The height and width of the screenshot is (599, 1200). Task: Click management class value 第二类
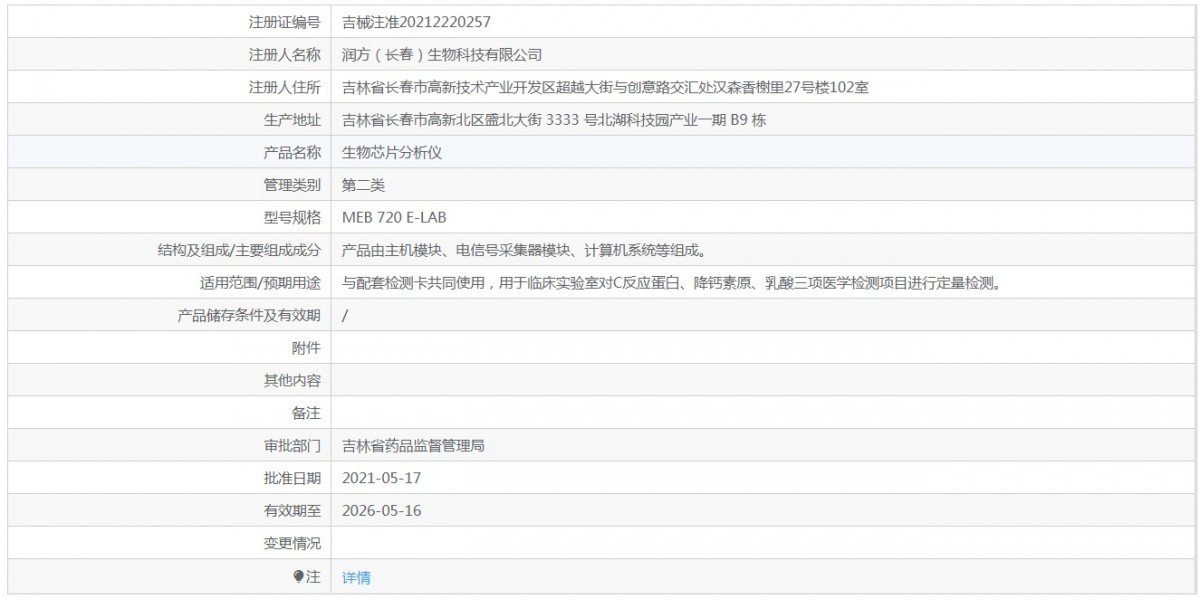tap(363, 185)
